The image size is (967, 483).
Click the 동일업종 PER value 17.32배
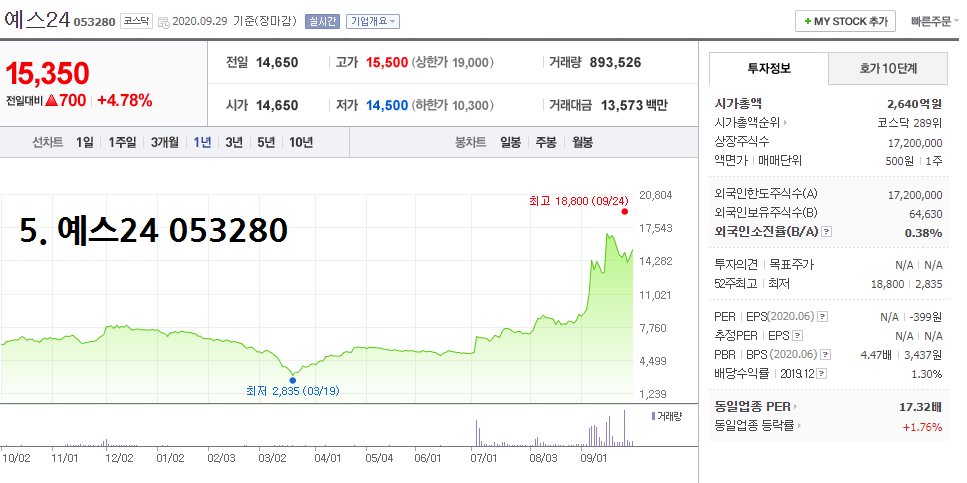(921, 407)
